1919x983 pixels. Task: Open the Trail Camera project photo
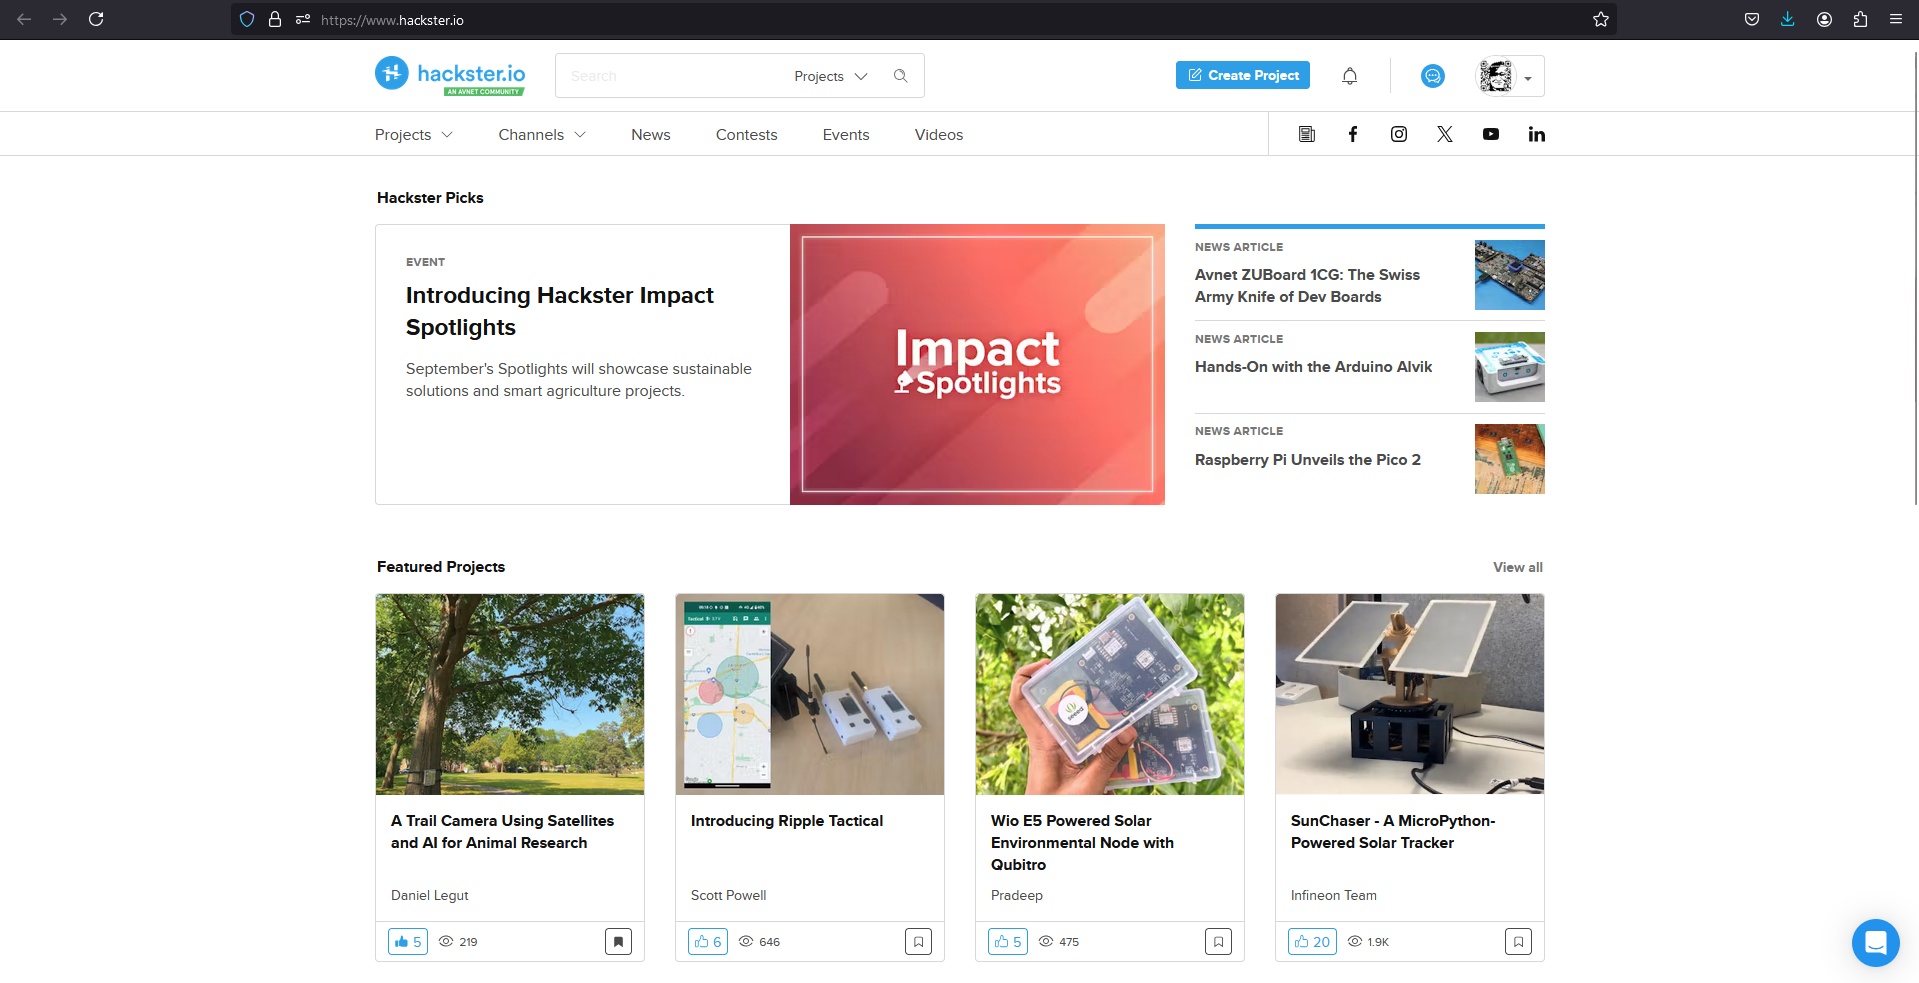pyautogui.click(x=510, y=694)
